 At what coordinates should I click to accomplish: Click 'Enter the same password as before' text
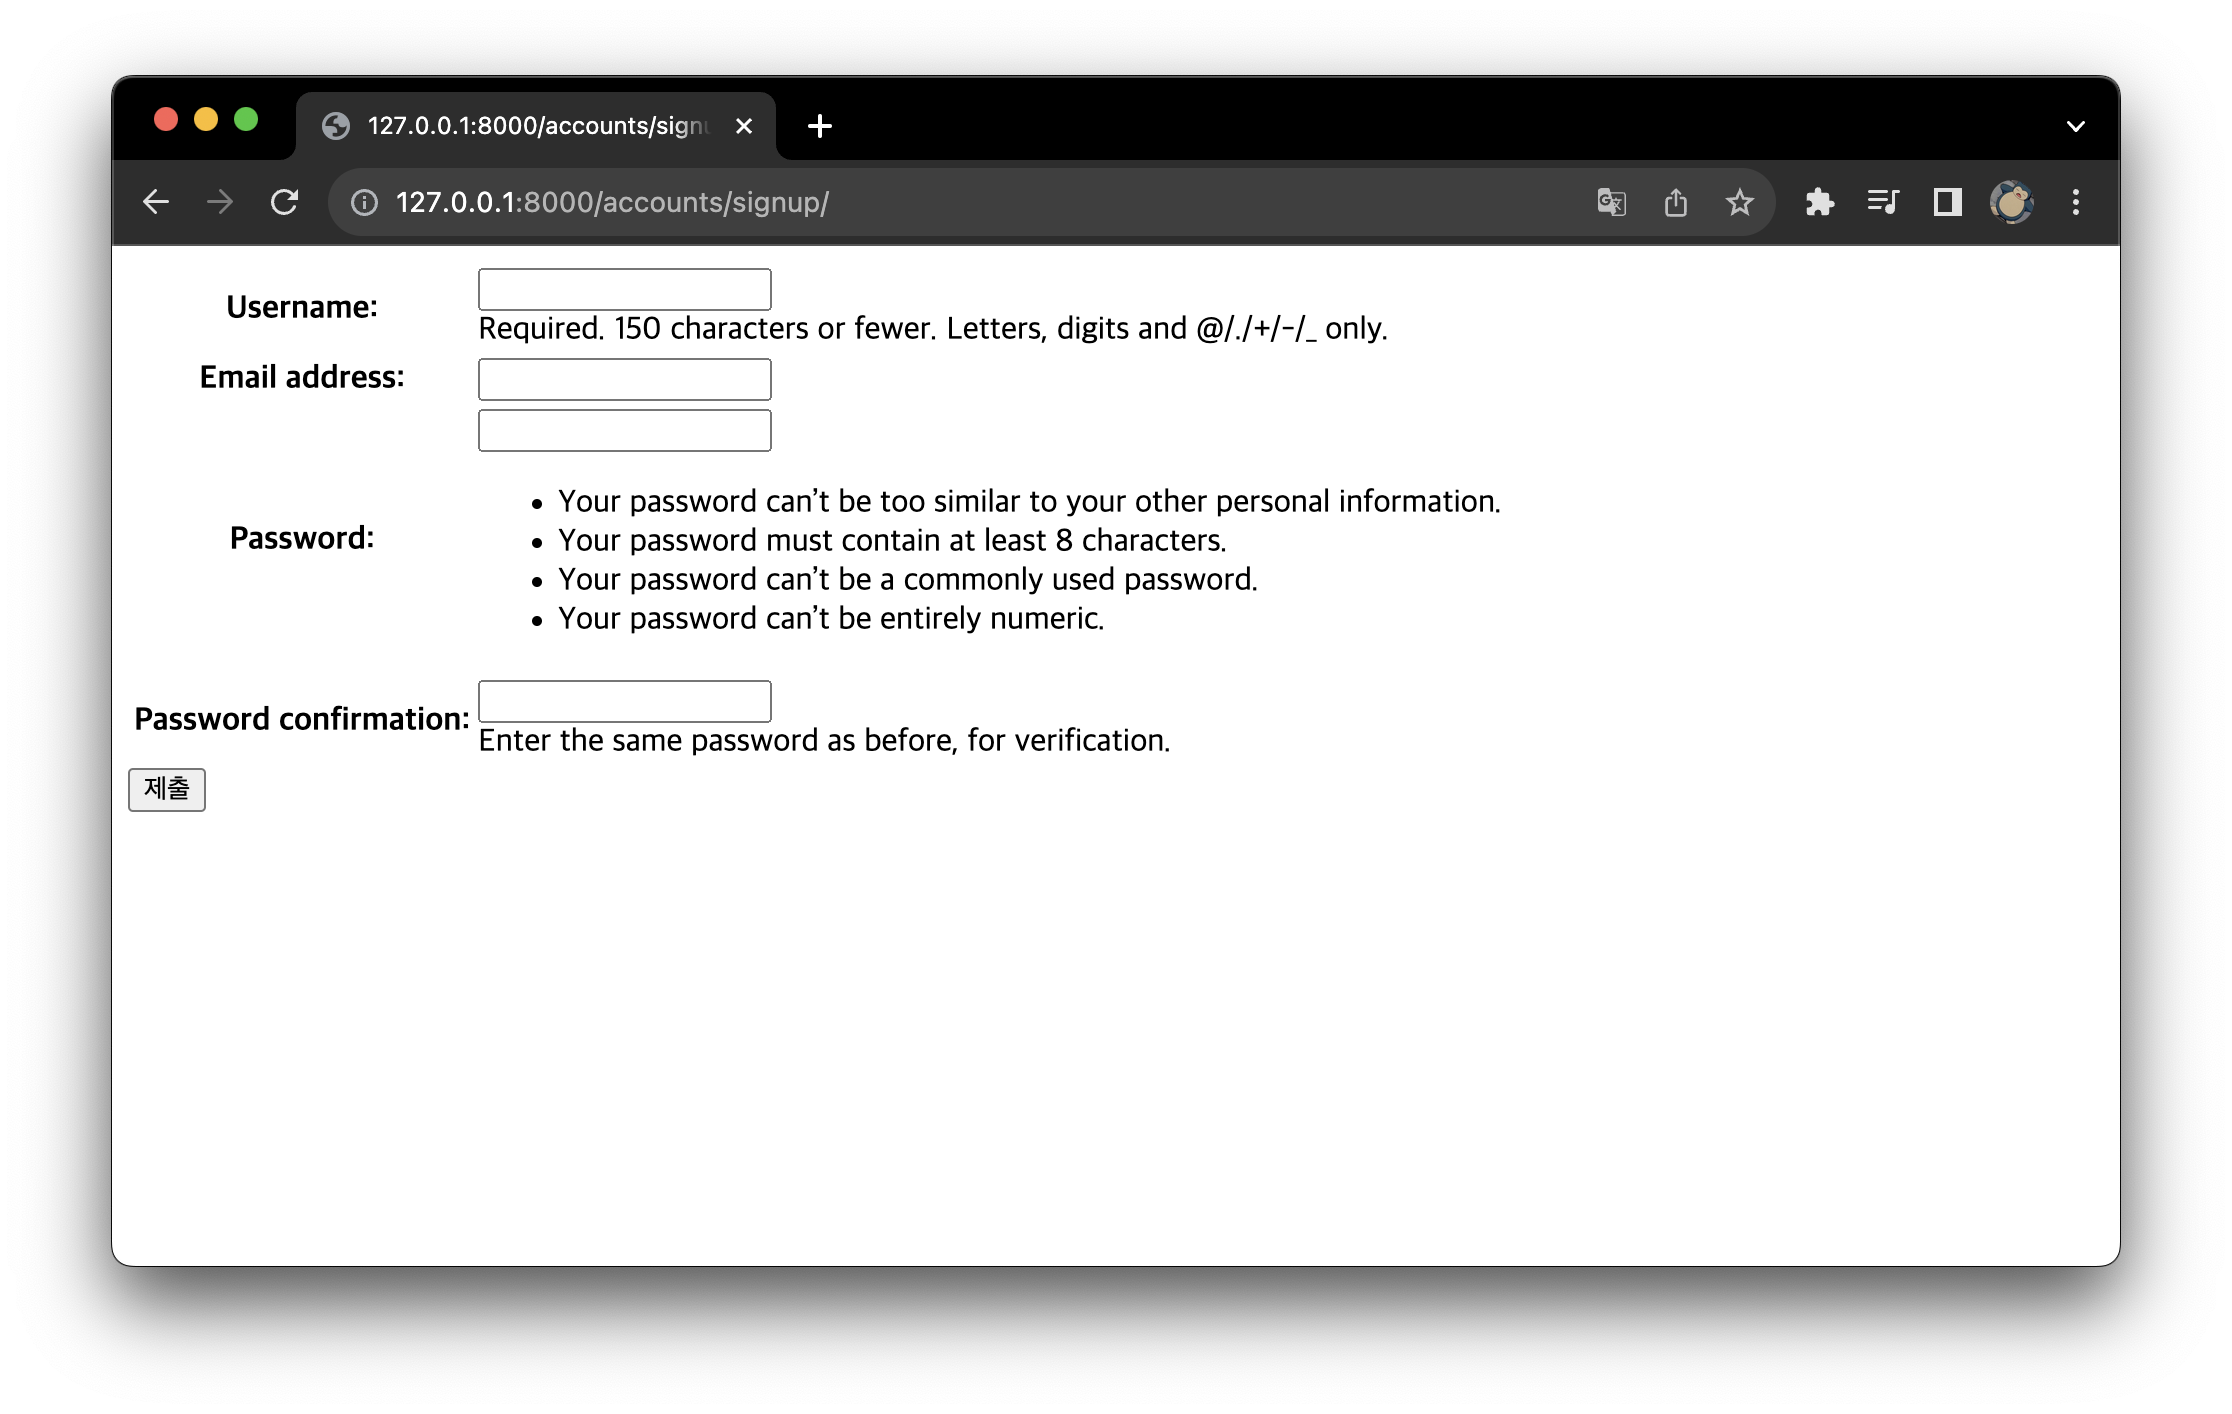tap(824, 740)
